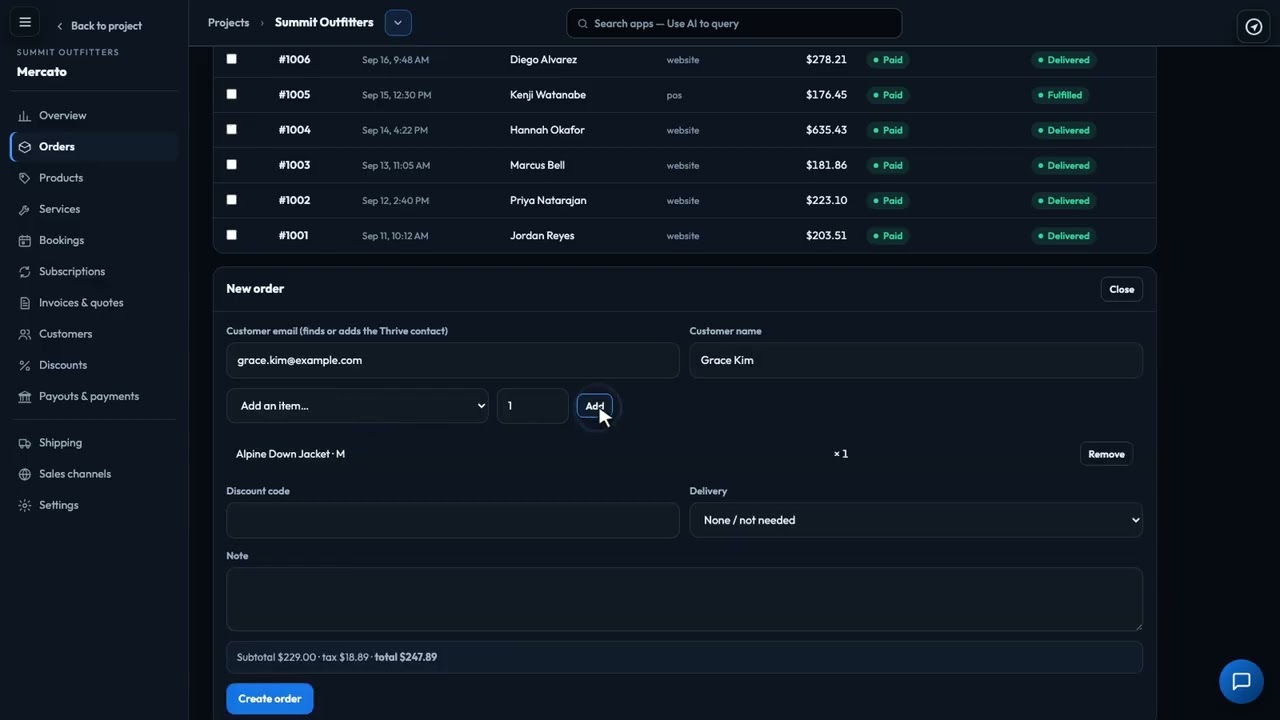Viewport: 1280px width, 720px height.
Task: Open the project switcher chevron dropdown
Action: click(x=398, y=22)
